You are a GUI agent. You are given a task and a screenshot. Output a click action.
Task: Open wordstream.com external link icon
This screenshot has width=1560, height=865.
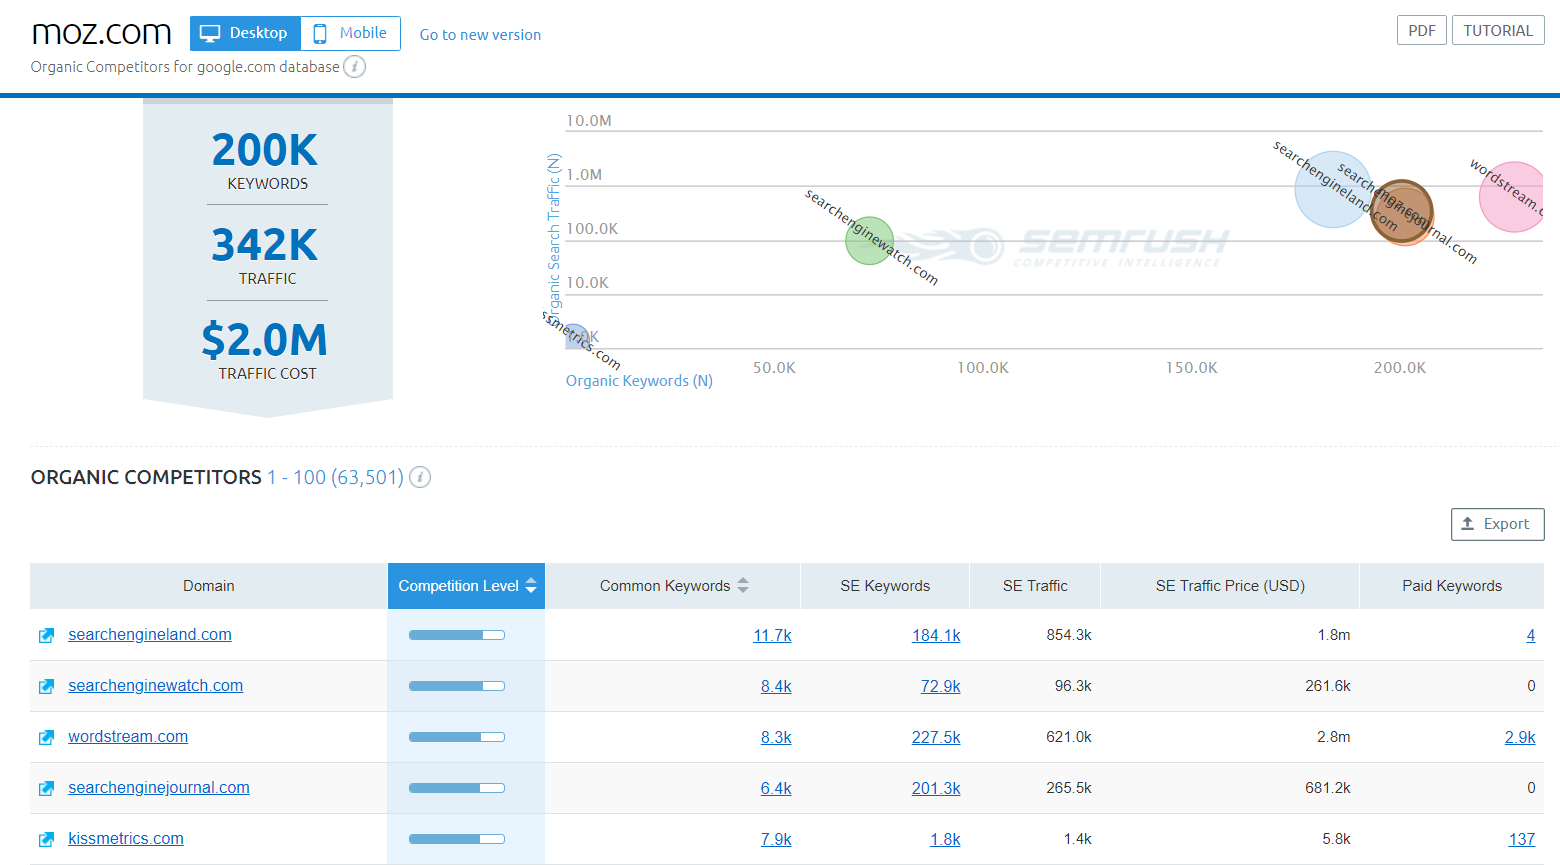(x=46, y=738)
